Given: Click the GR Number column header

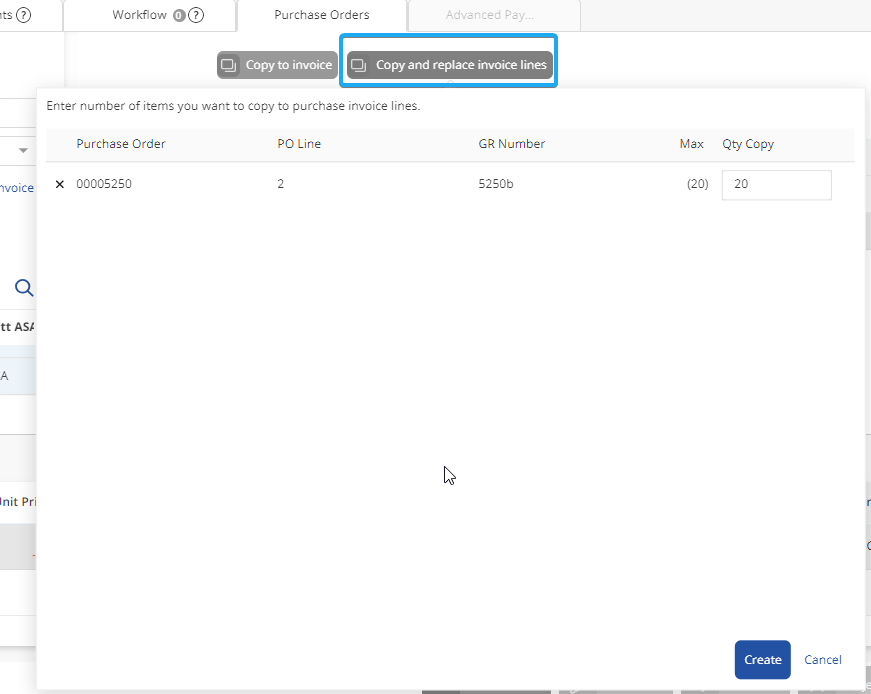Looking at the screenshot, I should 512,144.
